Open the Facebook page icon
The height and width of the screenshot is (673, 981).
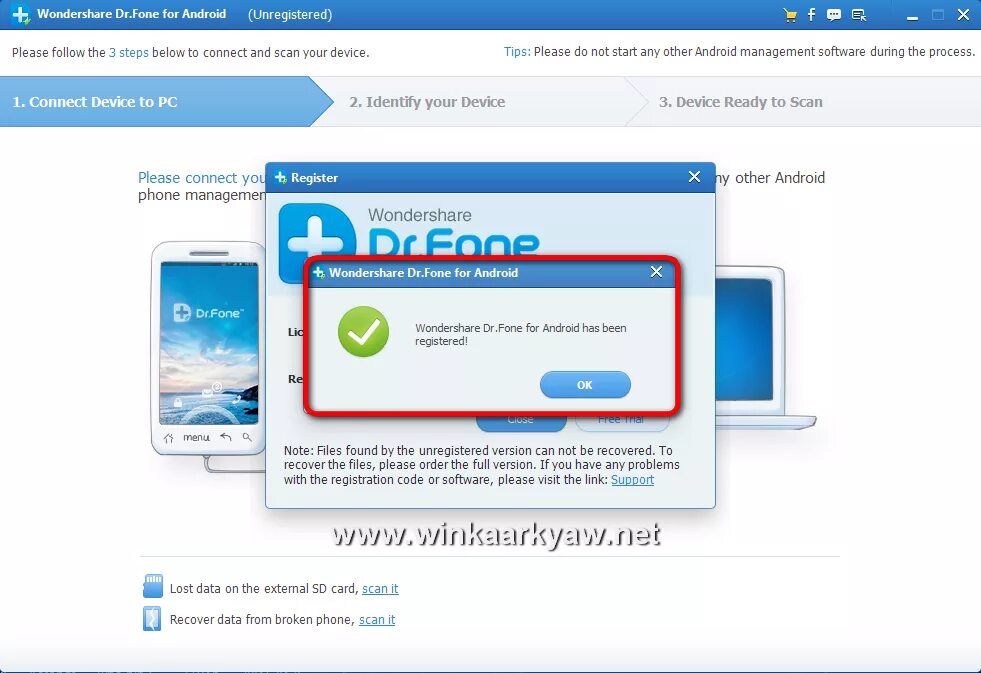(x=811, y=14)
